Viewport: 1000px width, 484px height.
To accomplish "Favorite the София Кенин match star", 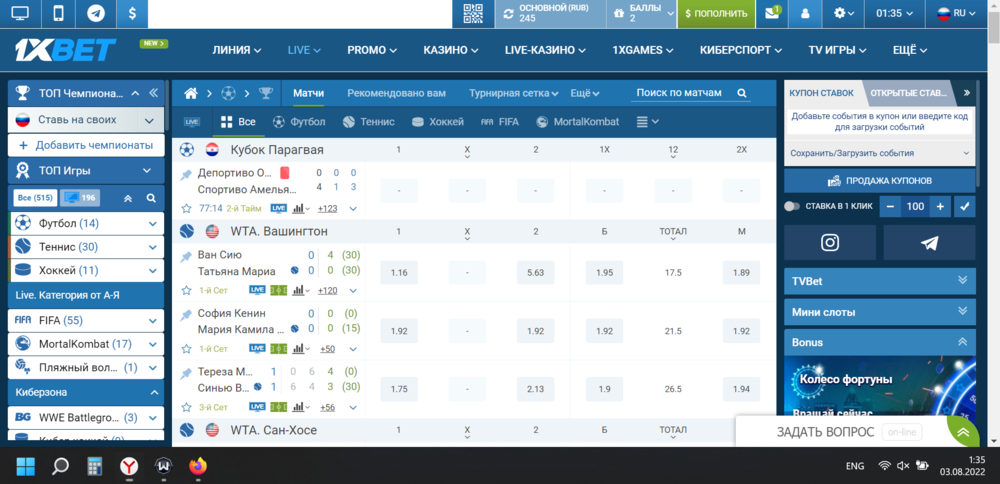I will [x=186, y=349].
